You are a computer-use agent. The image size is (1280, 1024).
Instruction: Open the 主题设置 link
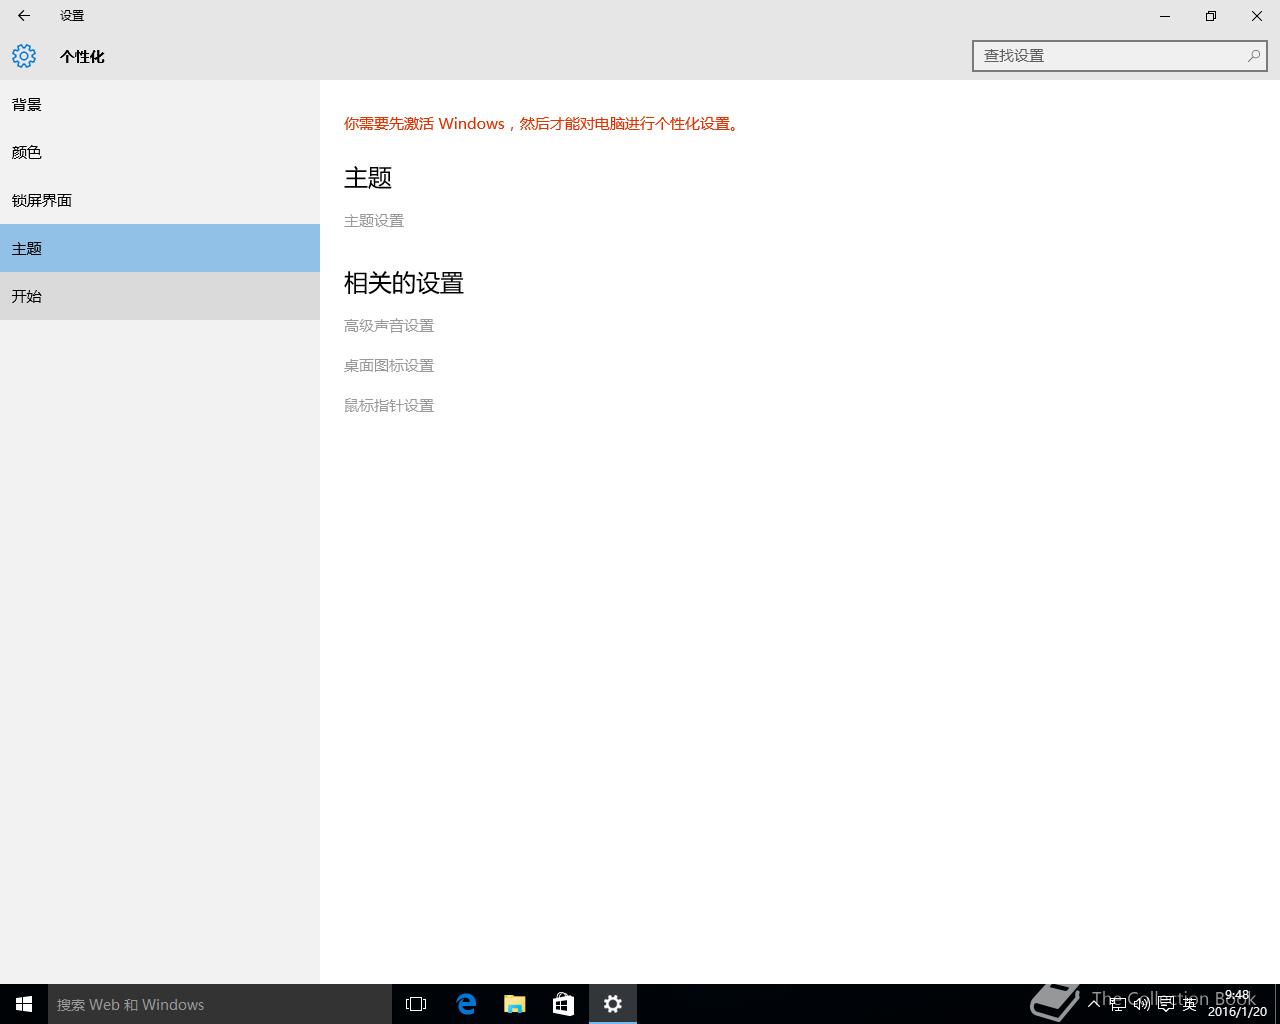pos(374,221)
